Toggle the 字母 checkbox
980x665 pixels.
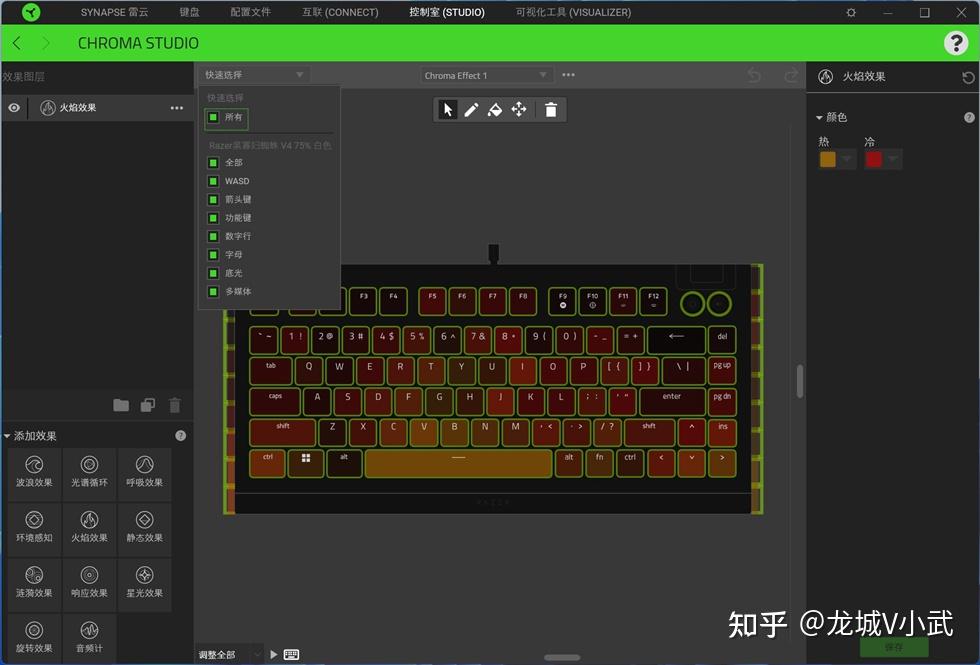tap(213, 255)
